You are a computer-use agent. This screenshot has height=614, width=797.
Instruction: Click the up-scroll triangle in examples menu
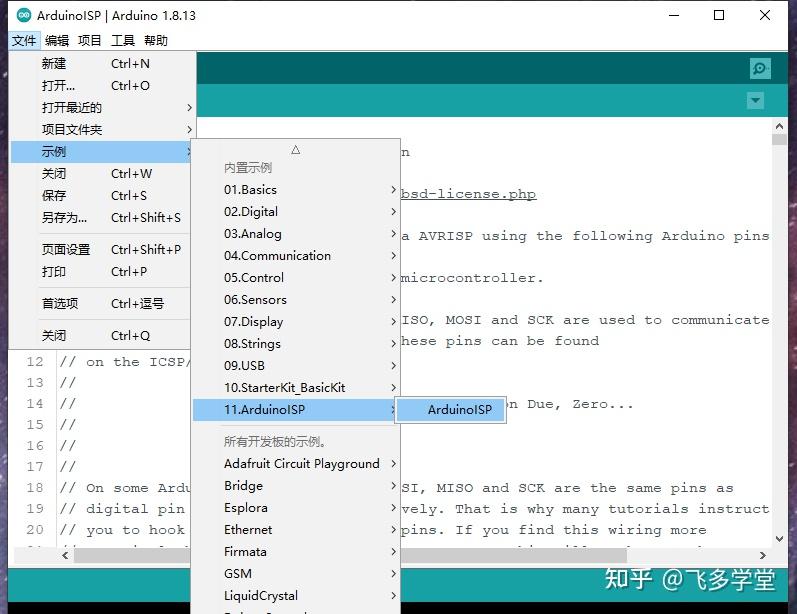[296, 149]
